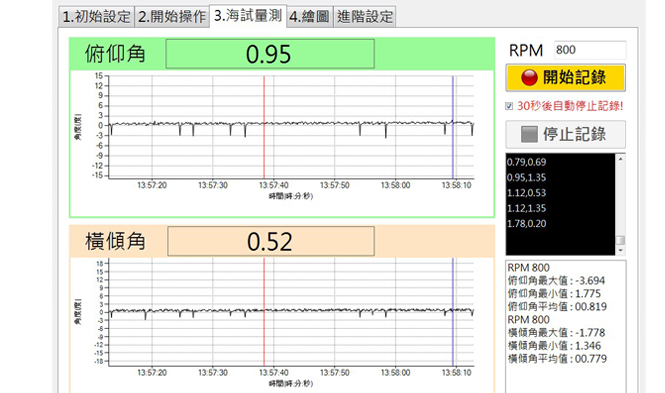Select the log row 1.12,0.53
Screen dimensions: 665x393
coord(526,193)
